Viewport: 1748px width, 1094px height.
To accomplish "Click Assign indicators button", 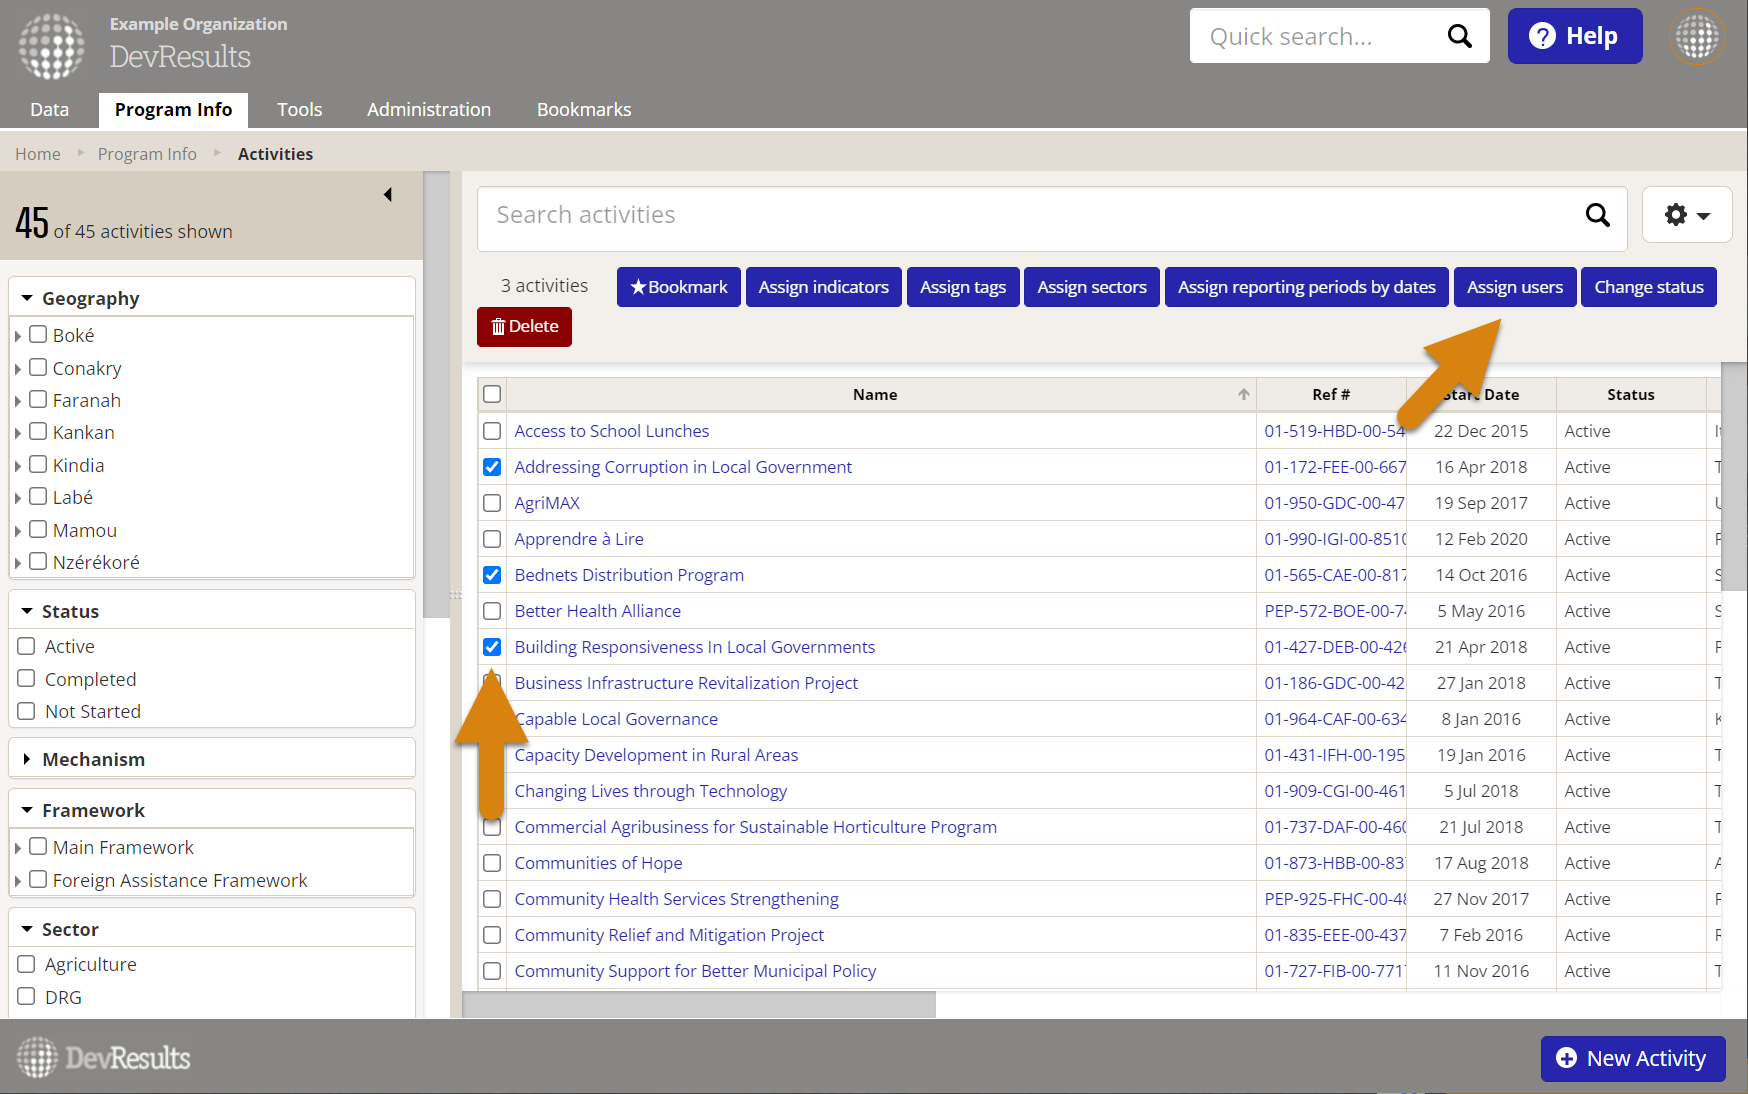I will click(824, 287).
